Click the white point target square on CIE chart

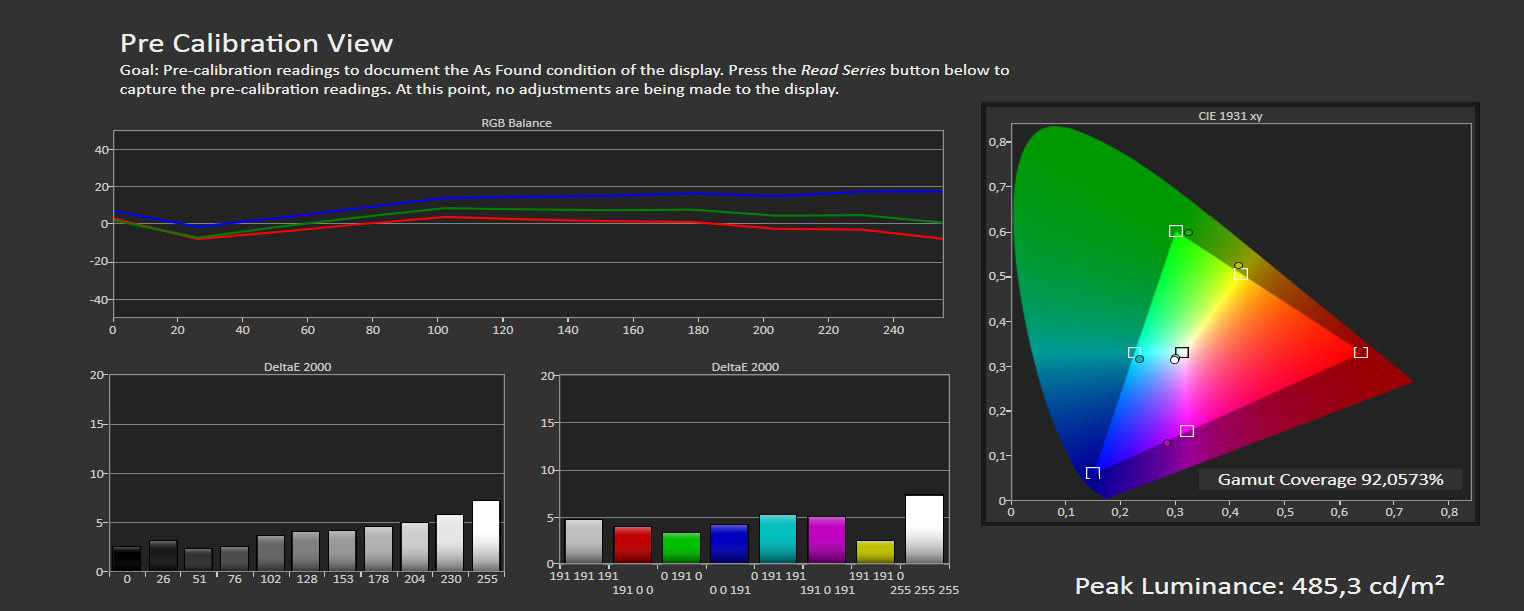[x=1182, y=352]
